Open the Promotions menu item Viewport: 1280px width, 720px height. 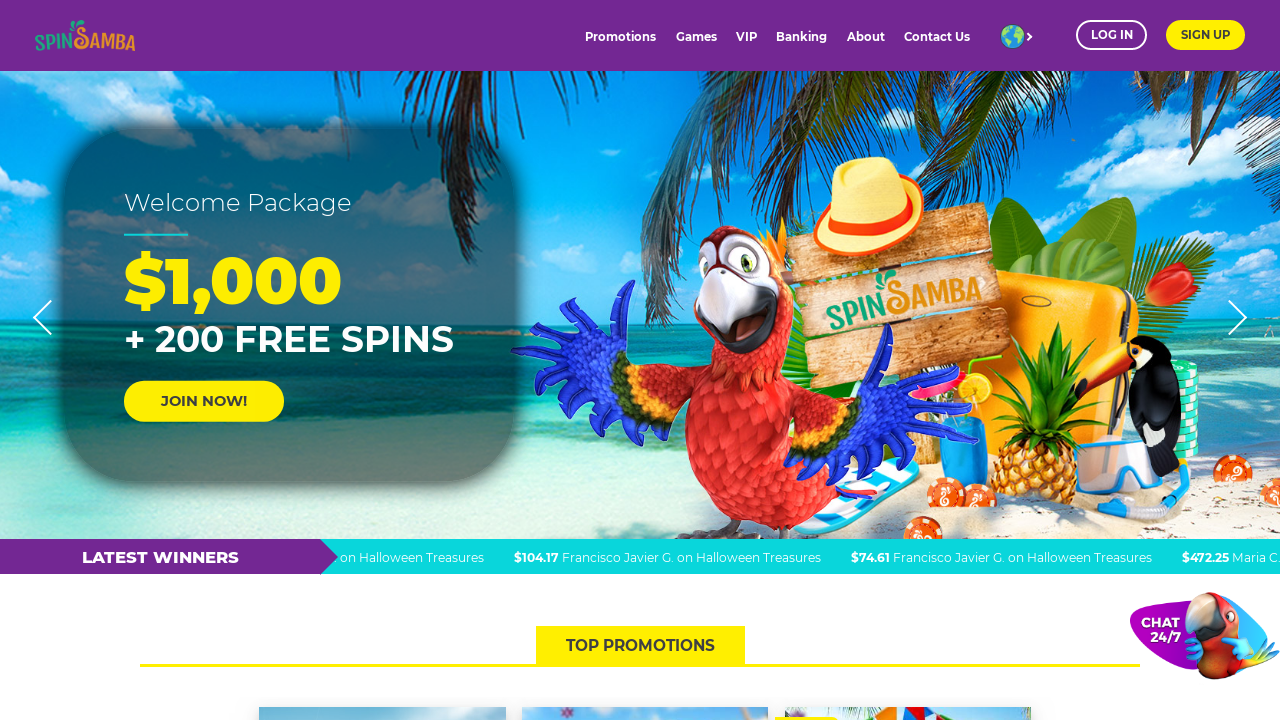point(620,37)
